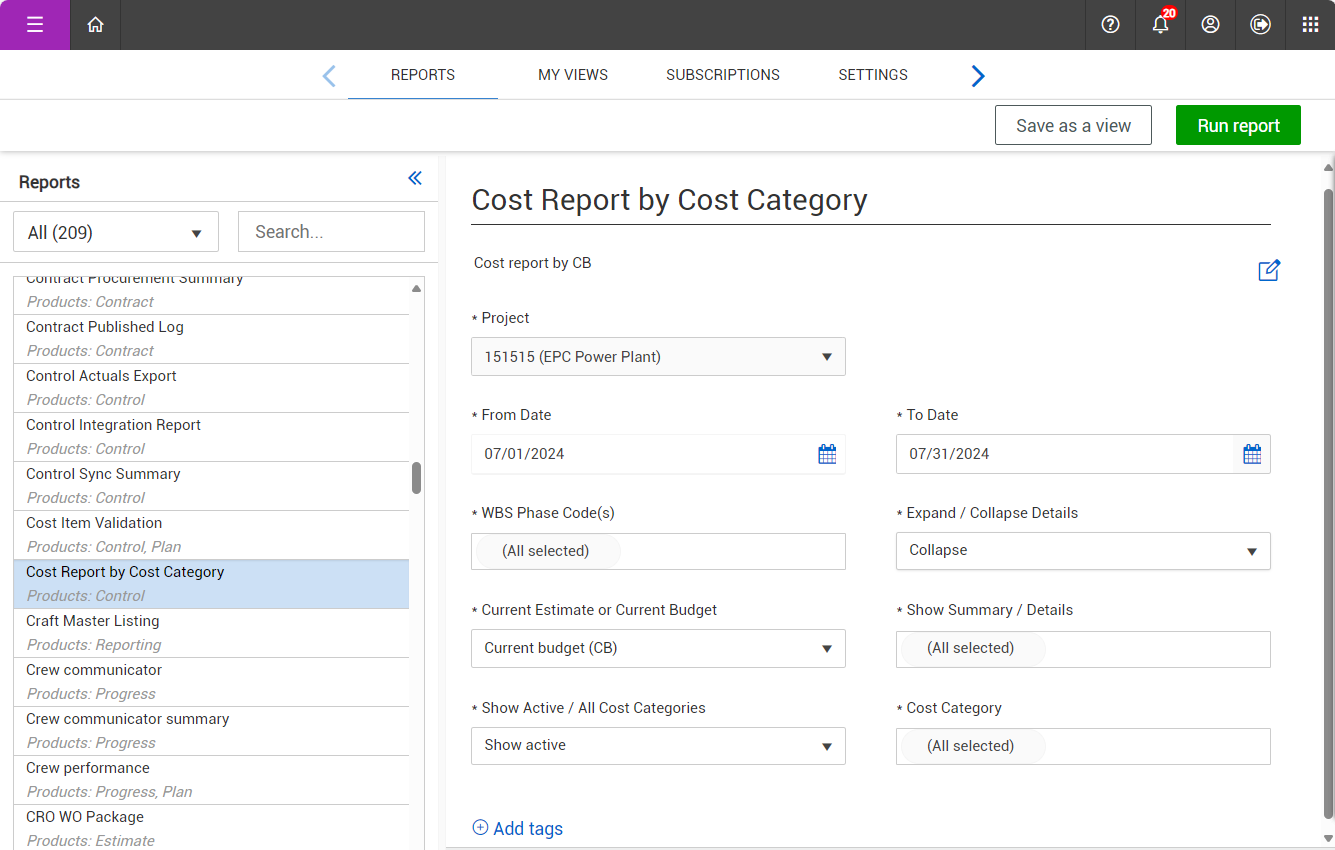This screenshot has height=850, width=1335.
Task: Open the To Date calendar picker
Action: [1252, 454]
